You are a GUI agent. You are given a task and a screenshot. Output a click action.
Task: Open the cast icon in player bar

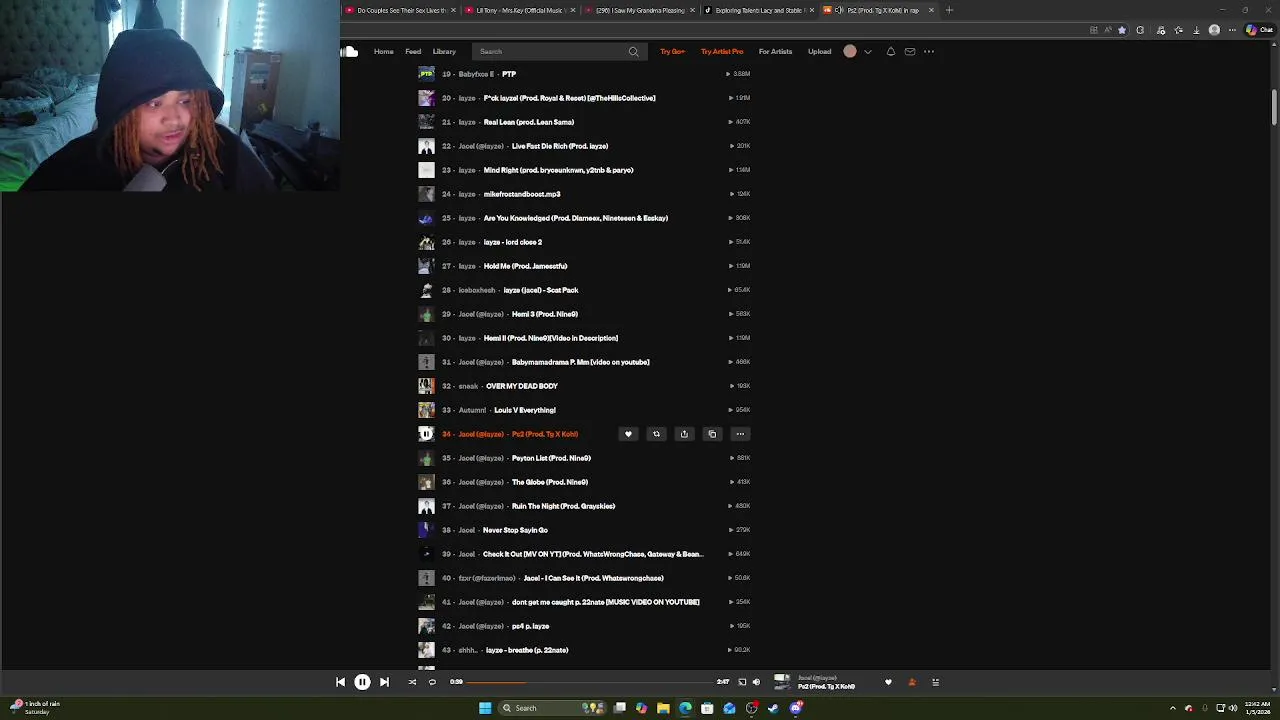(742, 682)
